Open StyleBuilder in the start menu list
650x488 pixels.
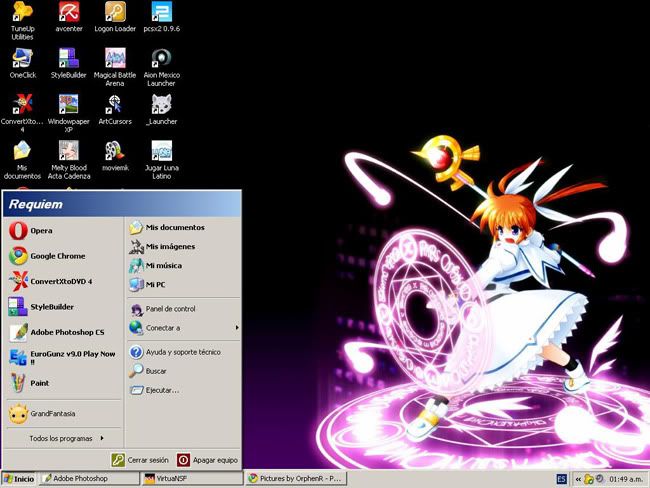(63, 307)
